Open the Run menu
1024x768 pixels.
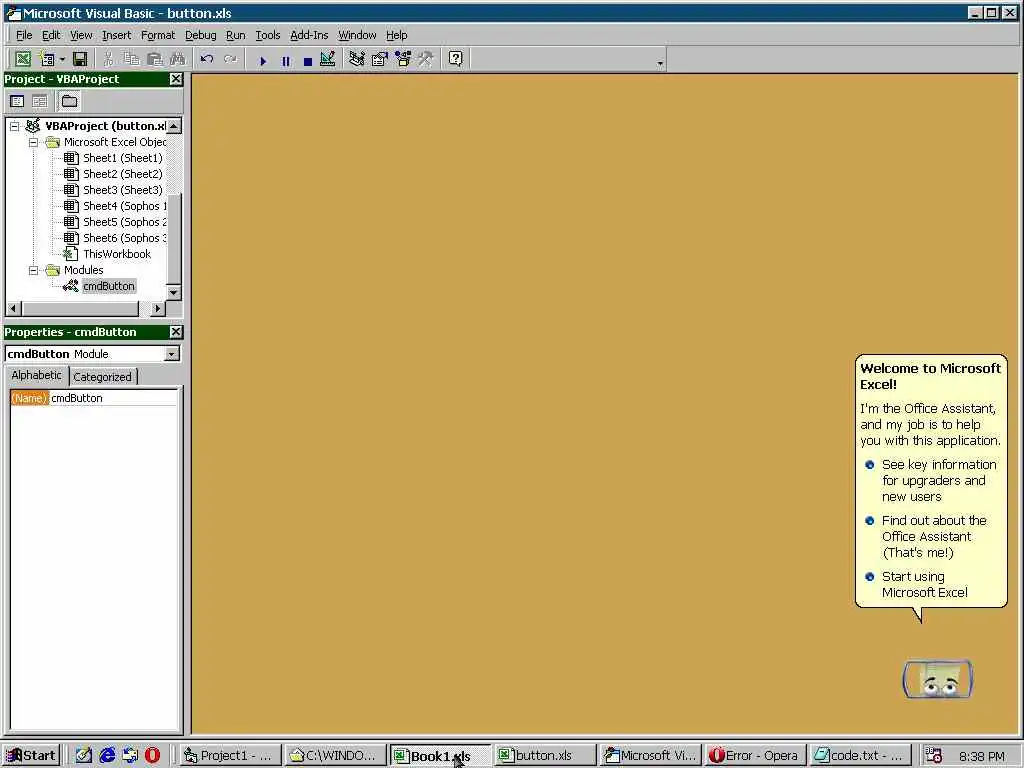(x=236, y=35)
